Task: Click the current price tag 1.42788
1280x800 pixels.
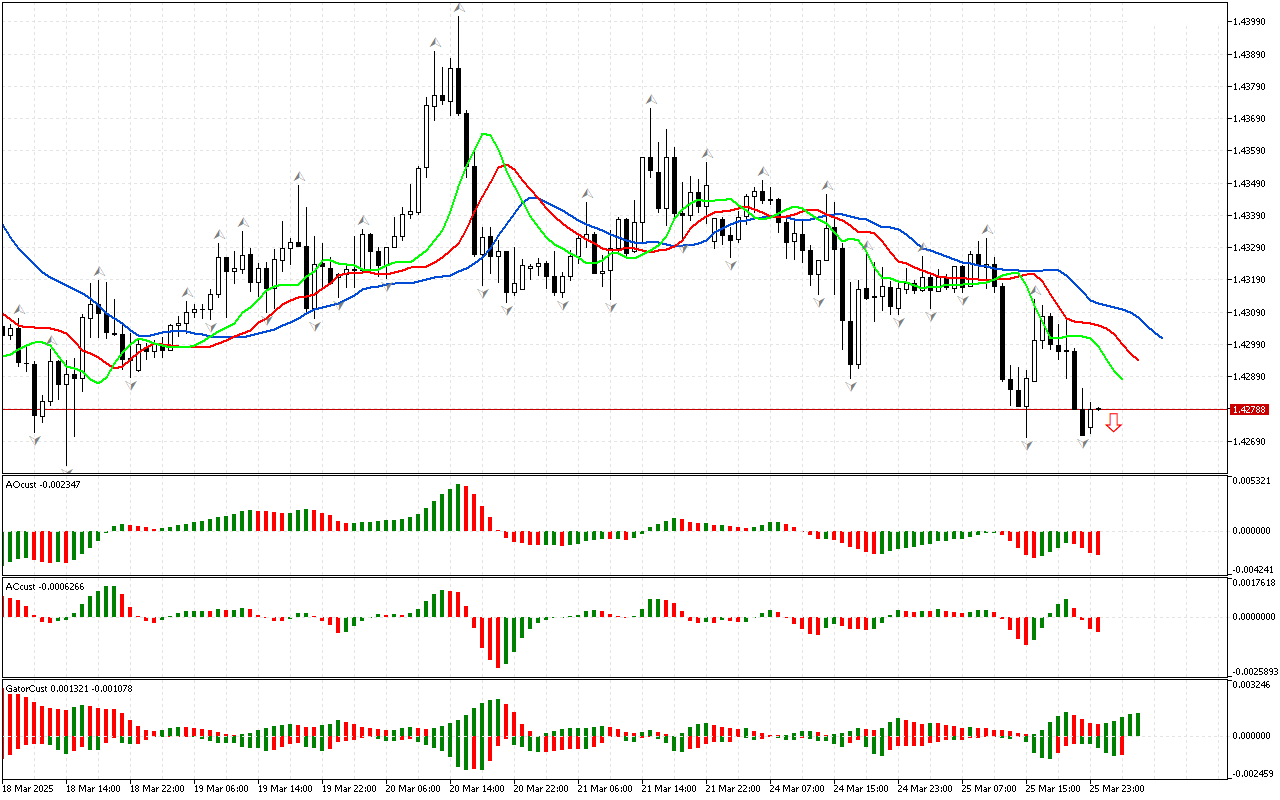Action: [x=1250, y=409]
